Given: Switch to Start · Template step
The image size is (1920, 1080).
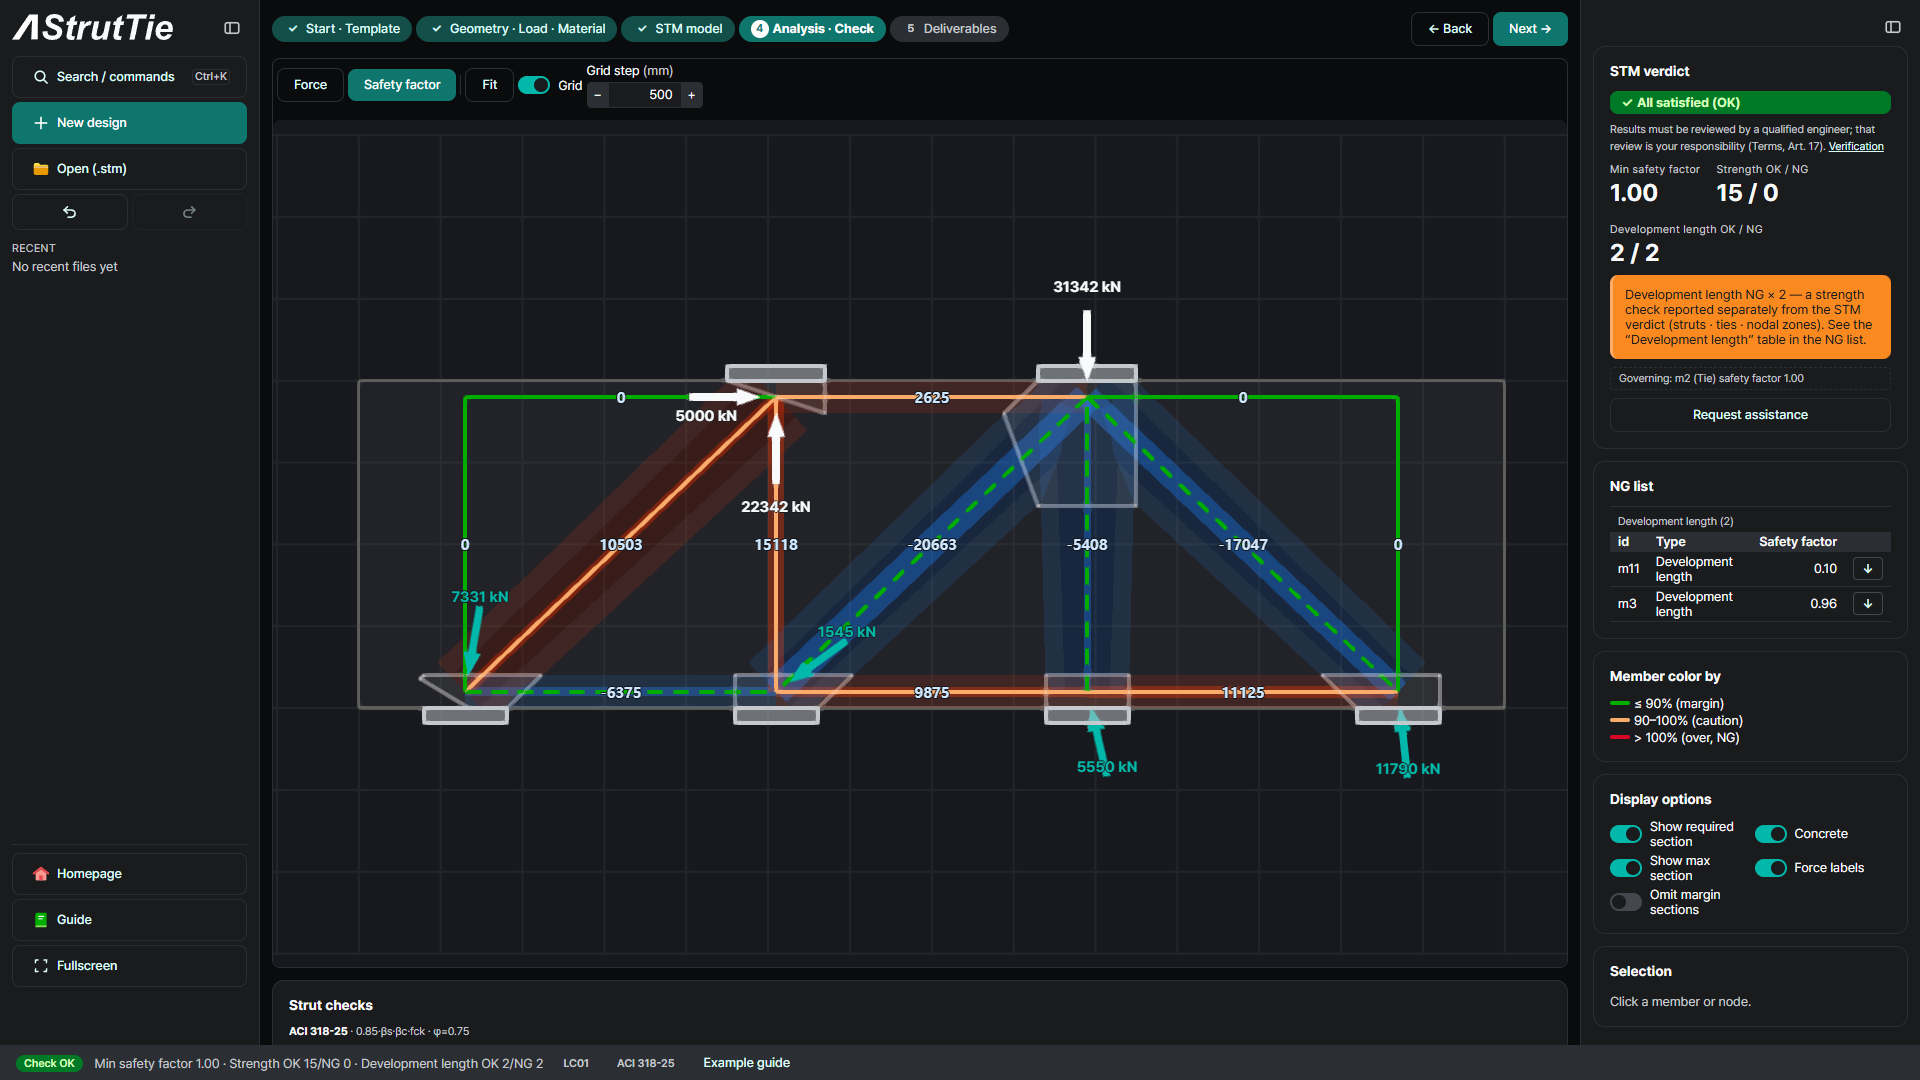Looking at the screenshot, I should tap(342, 29).
